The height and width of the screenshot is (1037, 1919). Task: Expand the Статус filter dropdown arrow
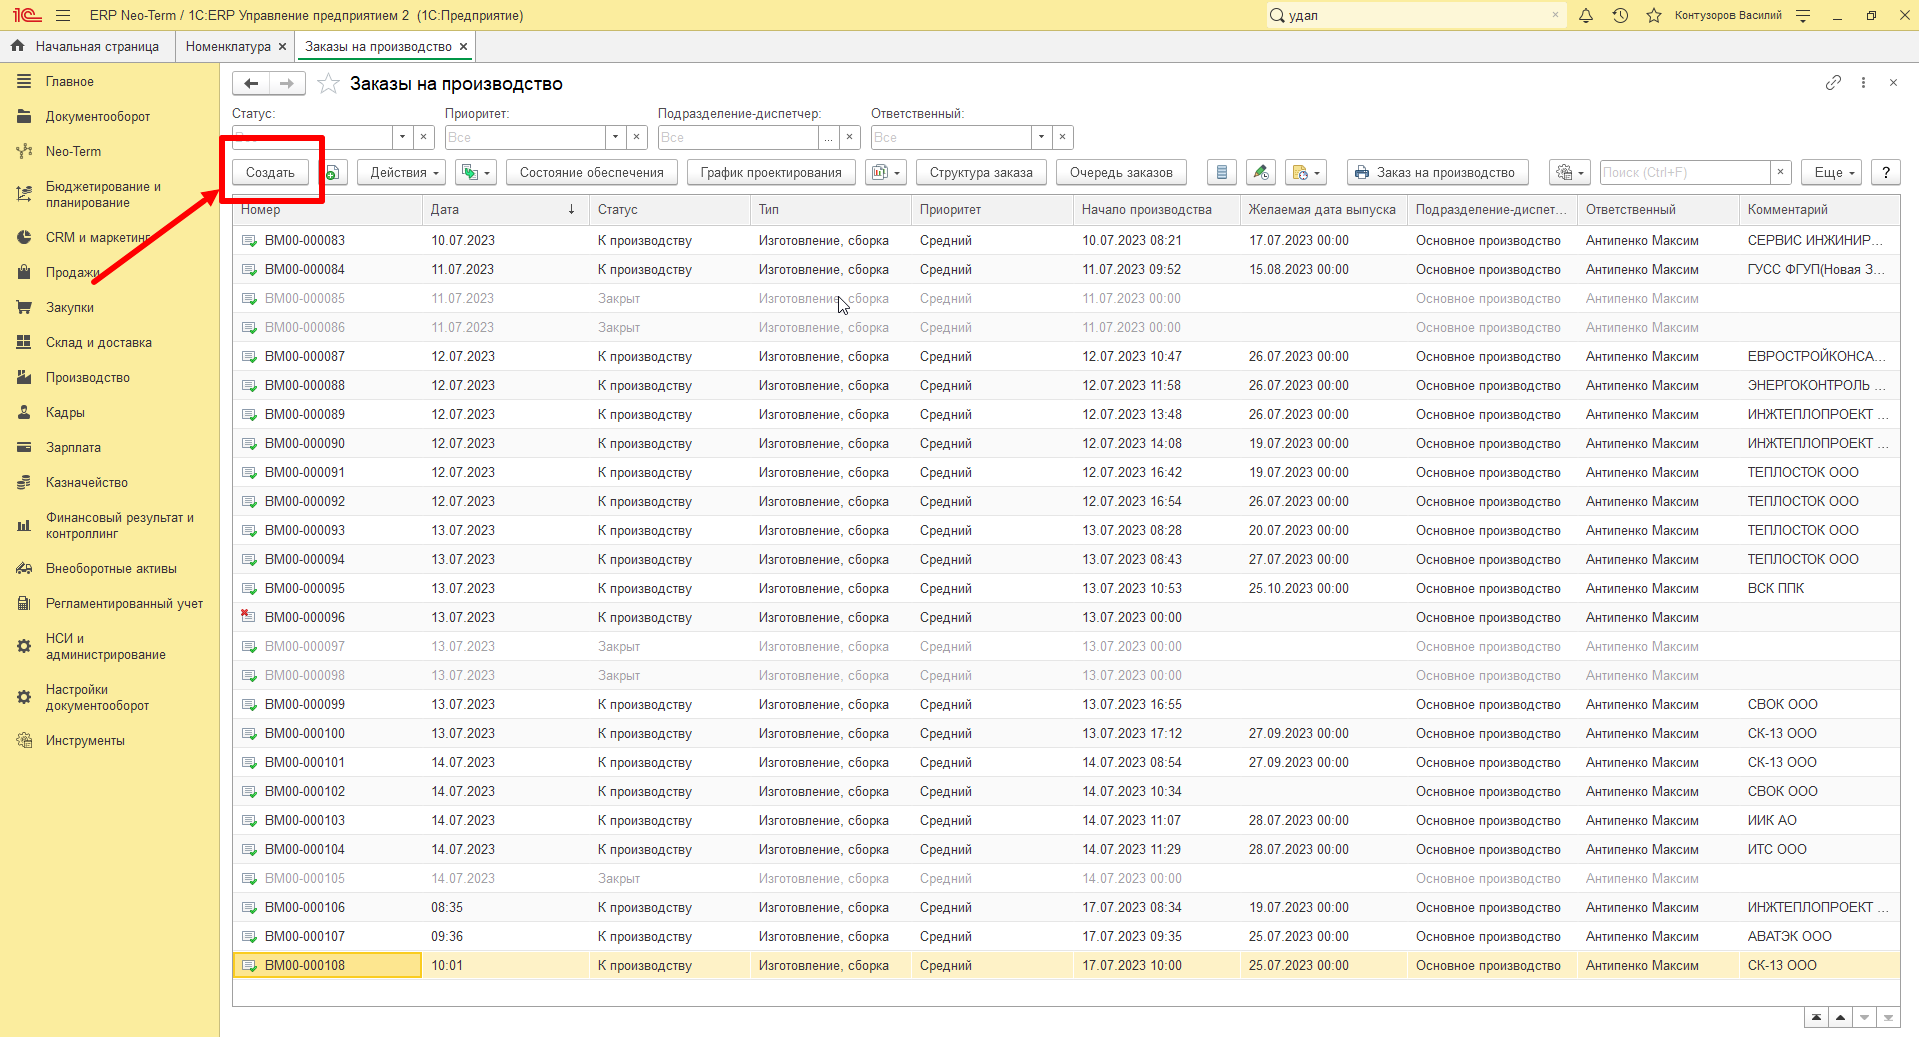(x=402, y=137)
